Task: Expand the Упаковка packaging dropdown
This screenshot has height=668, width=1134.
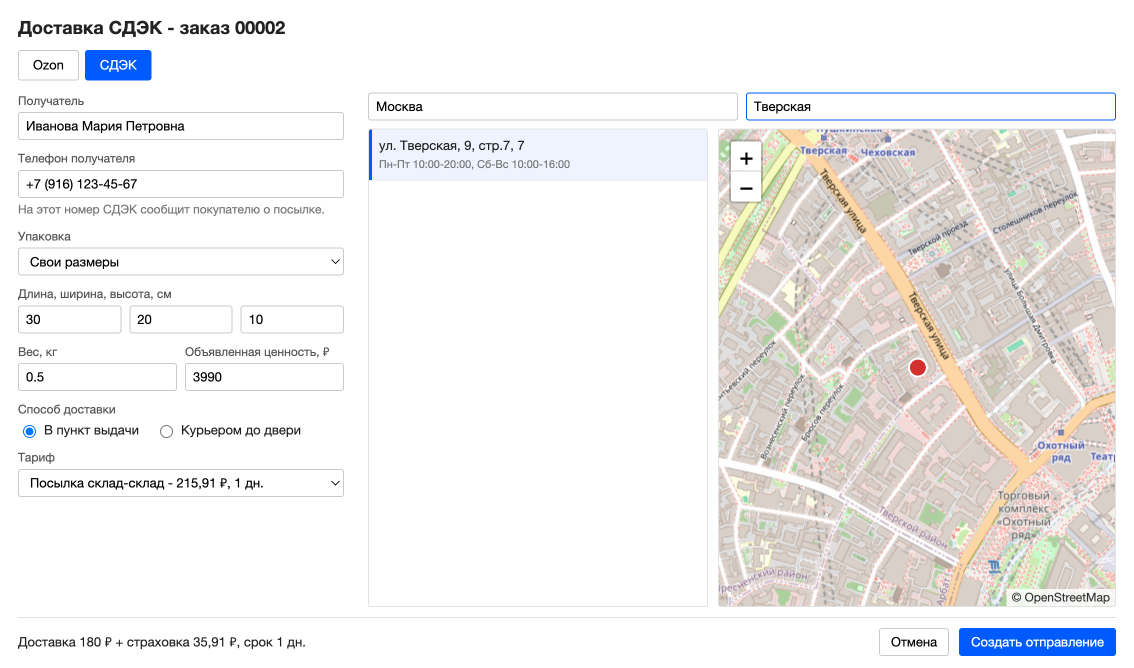Action: [181, 262]
